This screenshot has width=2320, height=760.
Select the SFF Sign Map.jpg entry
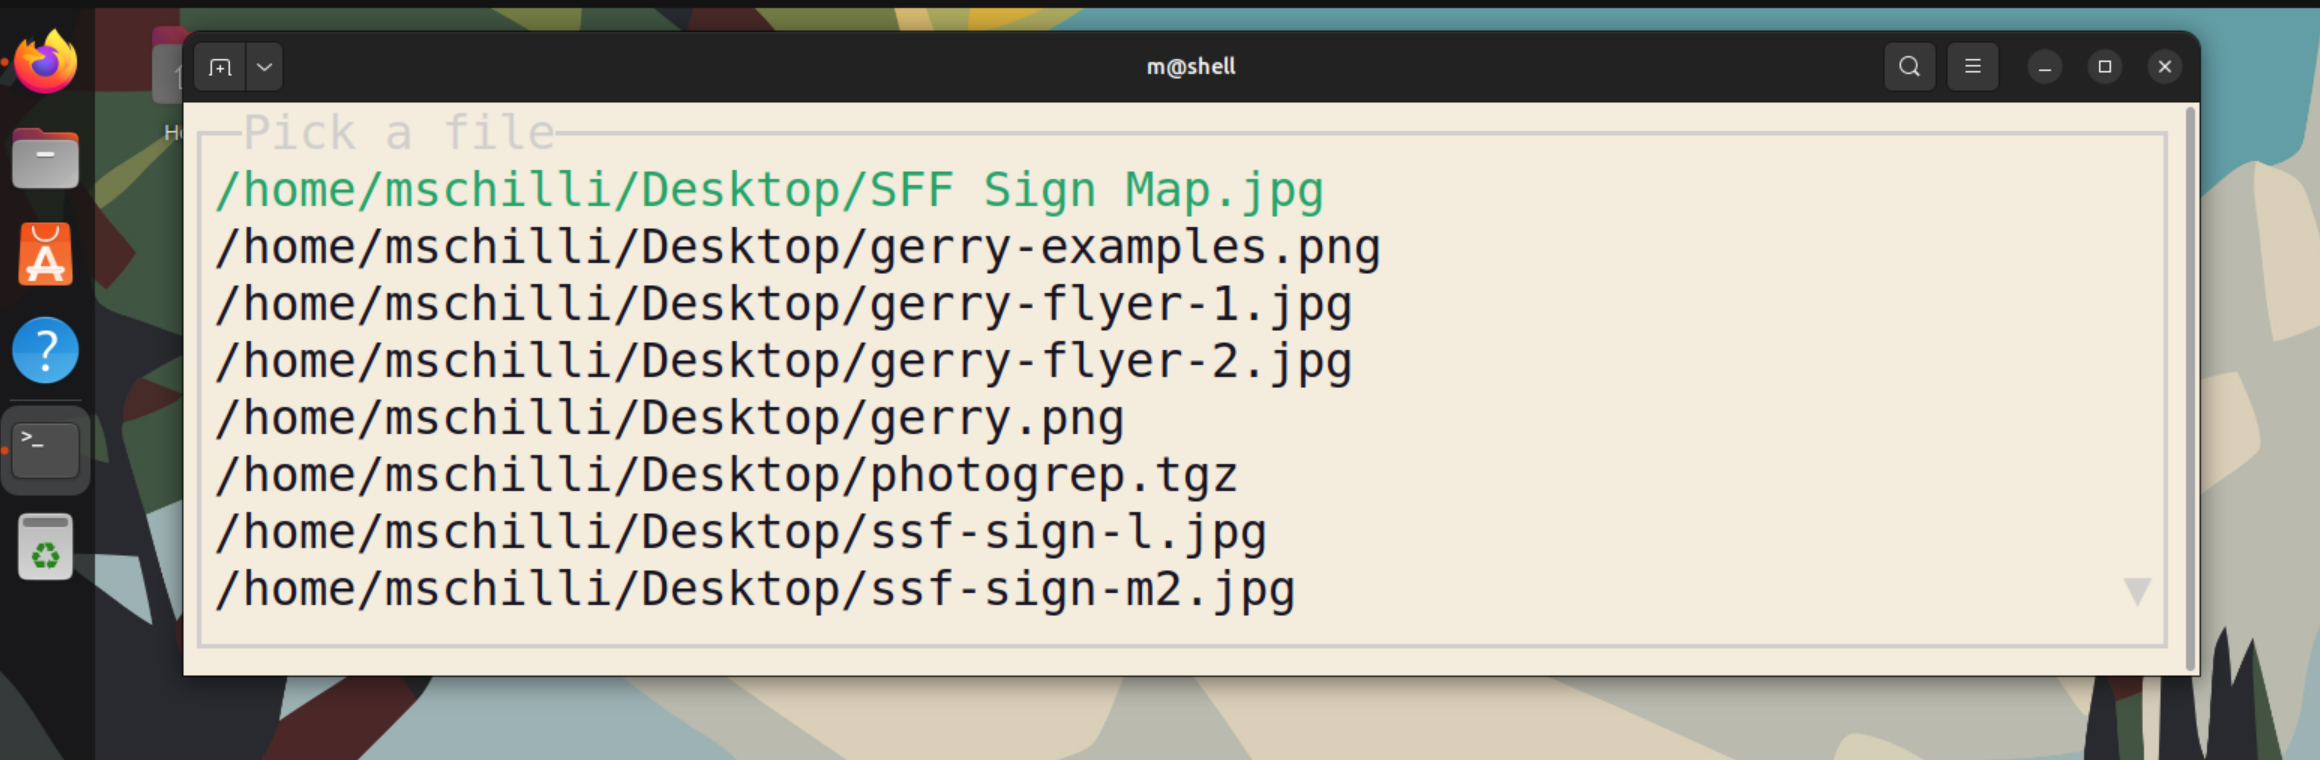[769, 190]
